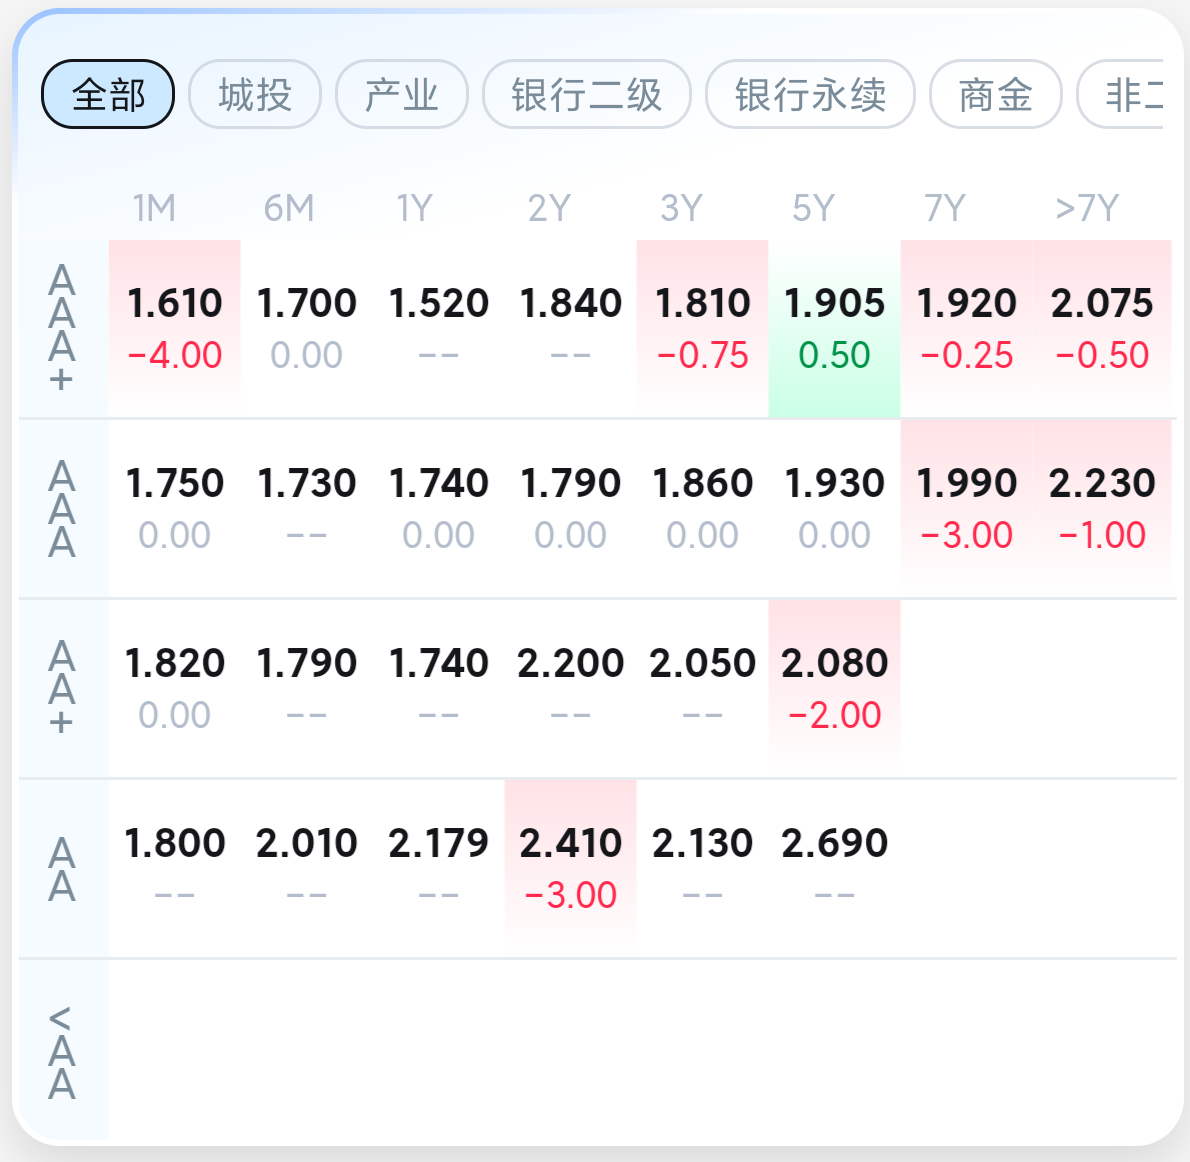Switch to the 城投 tab
1190x1162 pixels.
coord(255,94)
